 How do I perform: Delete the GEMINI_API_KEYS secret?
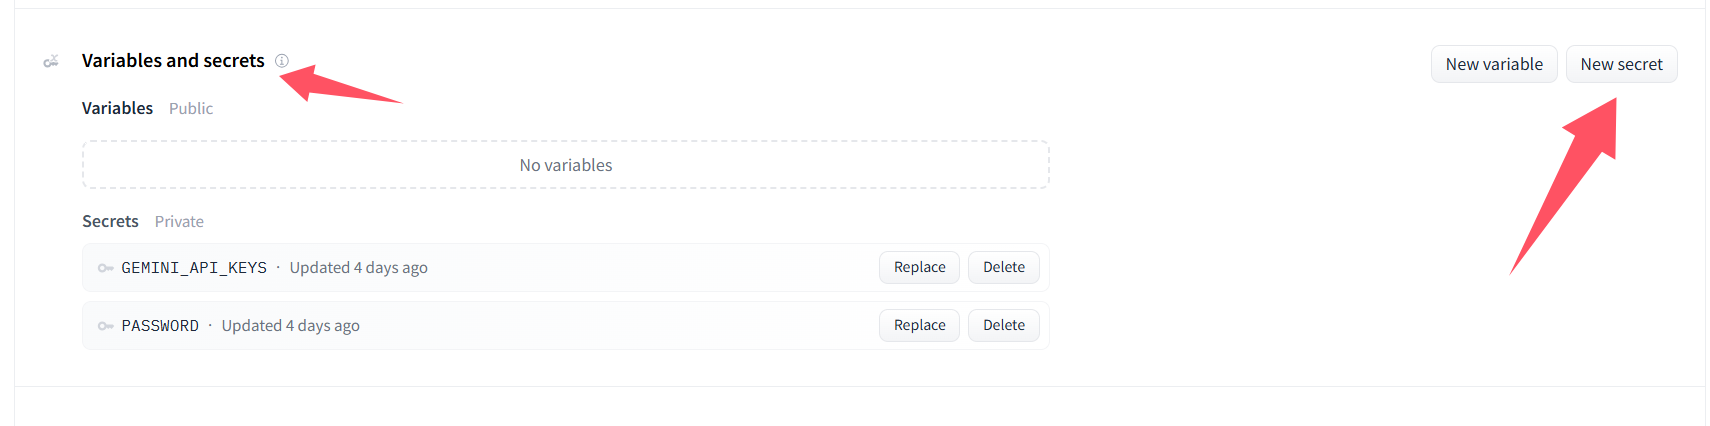tap(1003, 267)
